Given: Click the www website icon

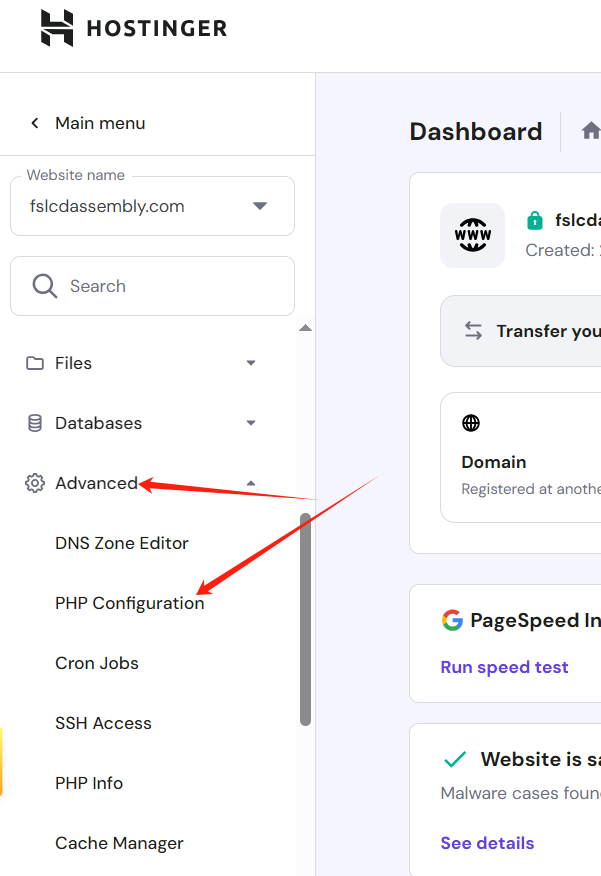Looking at the screenshot, I should click(x=472, y=236).
